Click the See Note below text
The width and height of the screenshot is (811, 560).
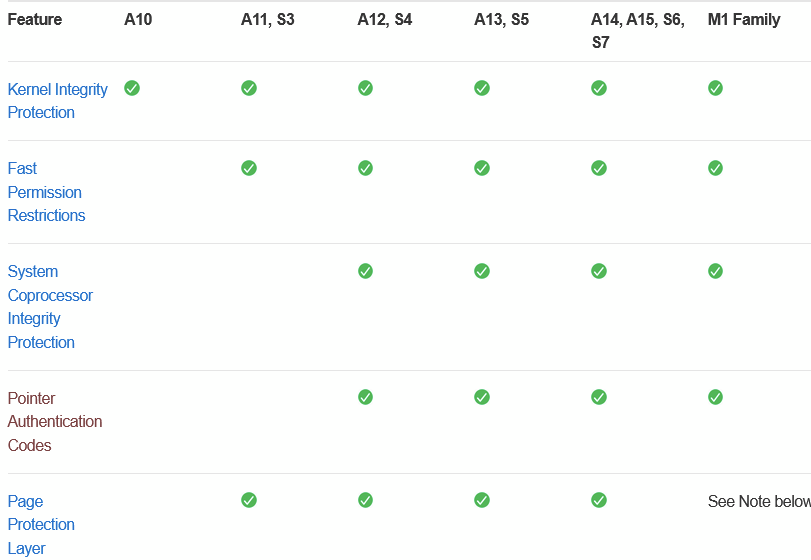click(x=759, y=501)
